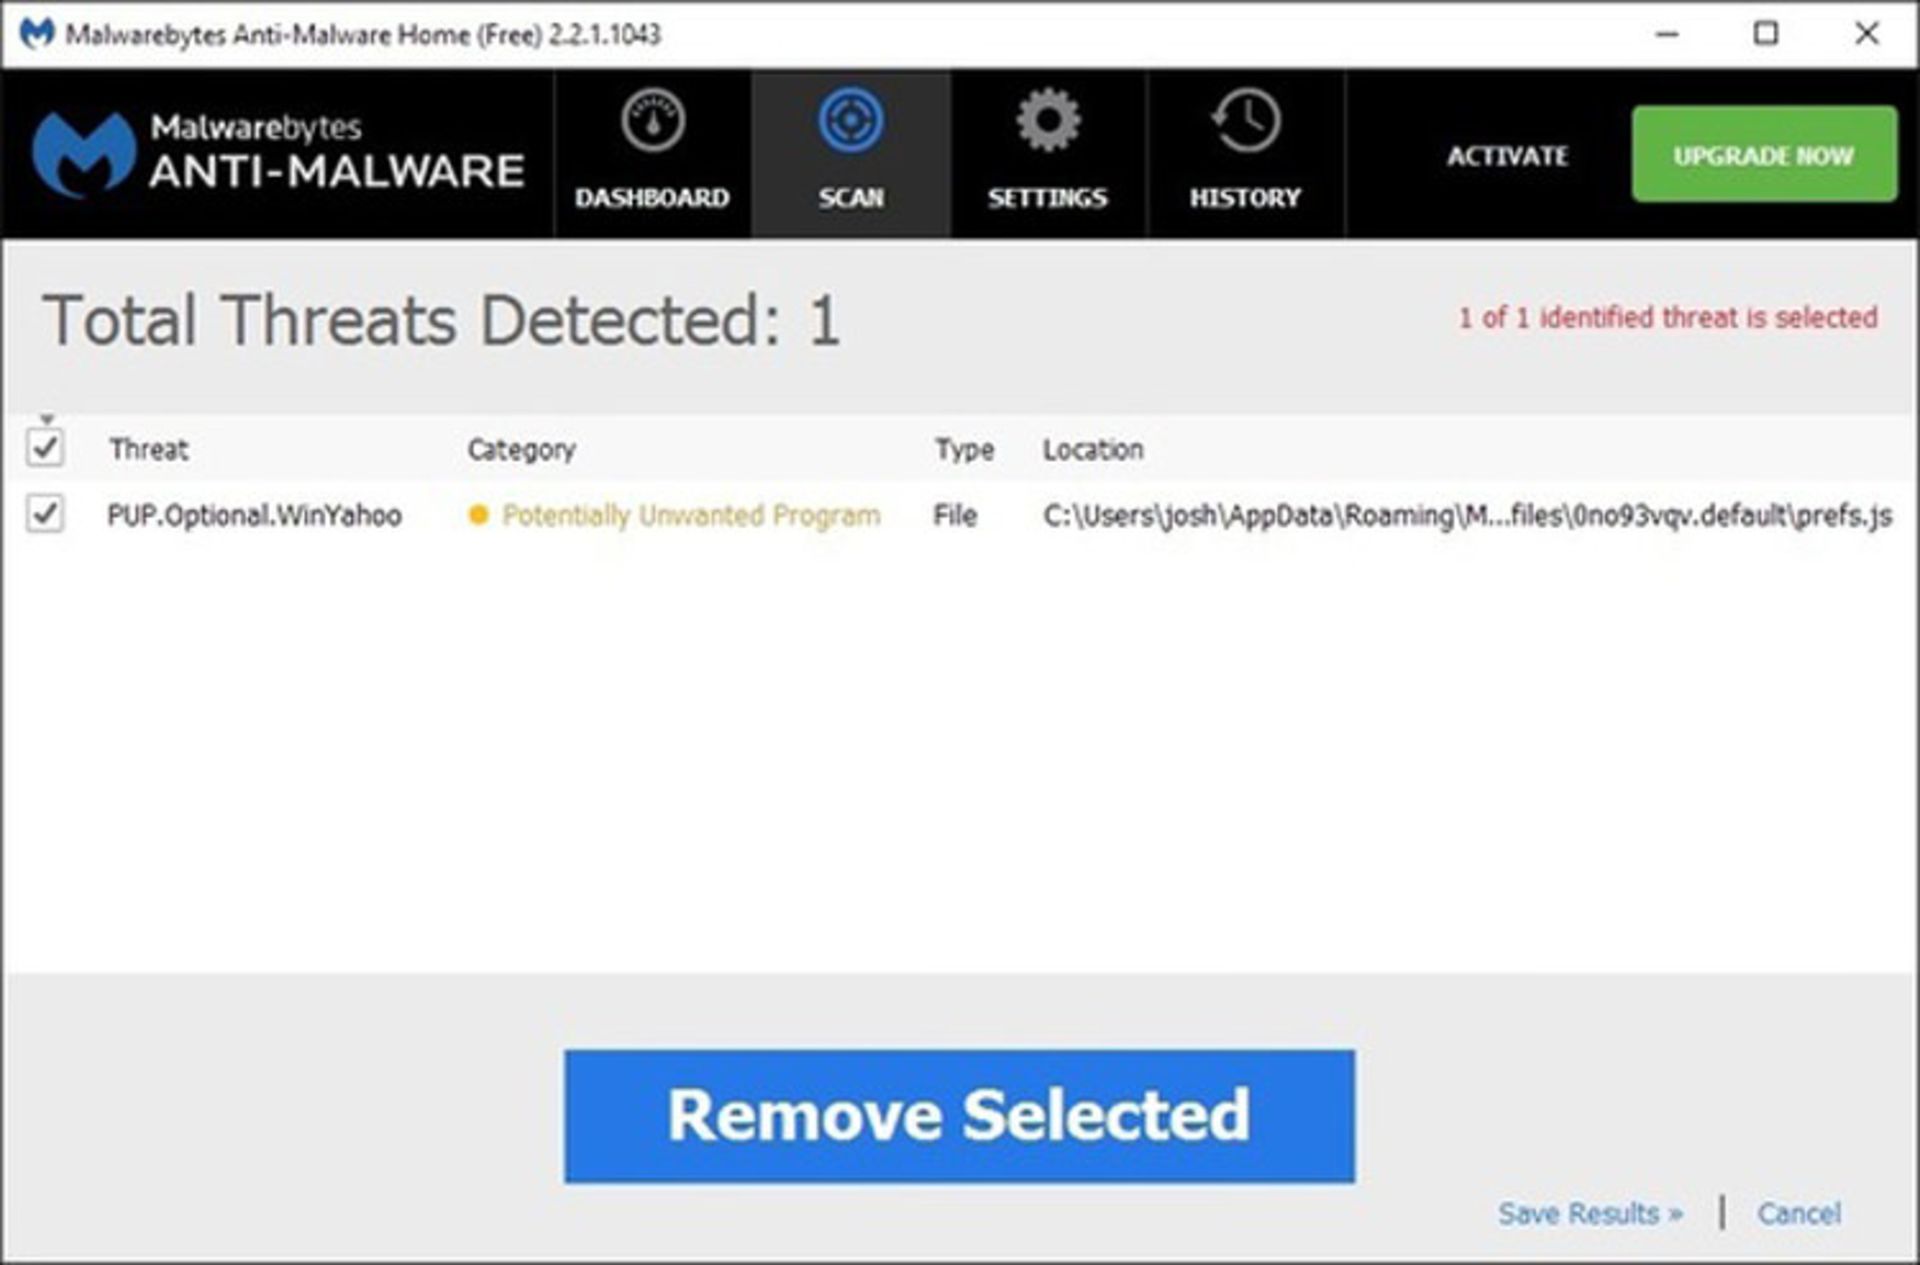
Task: Click the identified threat is selected notice
Action: [x=1667, y=317]
